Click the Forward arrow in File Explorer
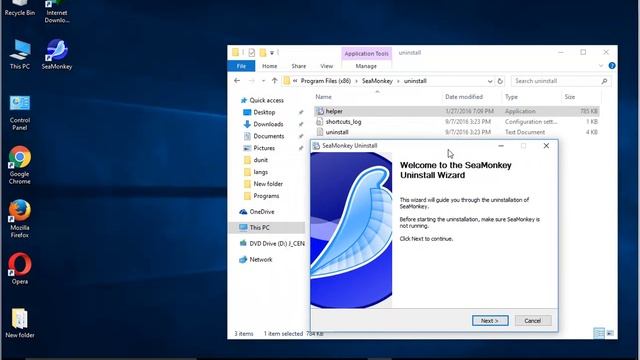Viewport: 640px width, 360px height. tap(251, 81)
